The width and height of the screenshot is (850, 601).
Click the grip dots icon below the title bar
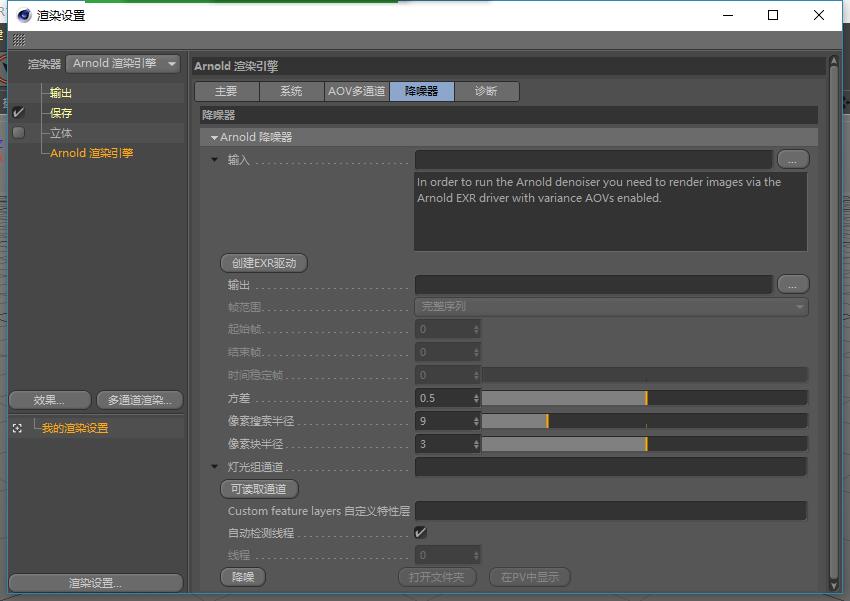click(19, 40)
